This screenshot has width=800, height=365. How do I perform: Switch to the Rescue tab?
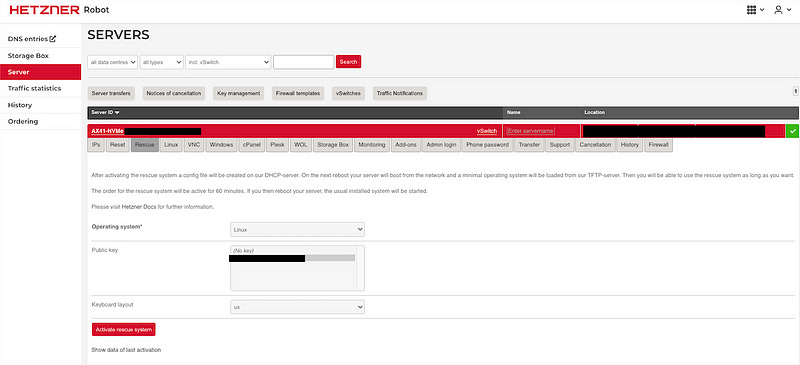coord(145,145)
